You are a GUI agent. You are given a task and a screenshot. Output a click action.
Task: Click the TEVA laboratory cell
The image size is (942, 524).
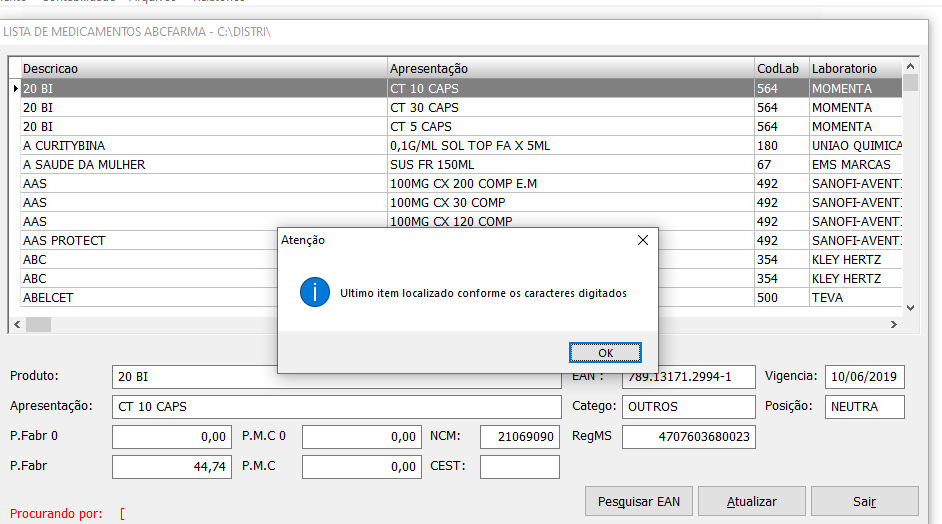tap(855, 298)
